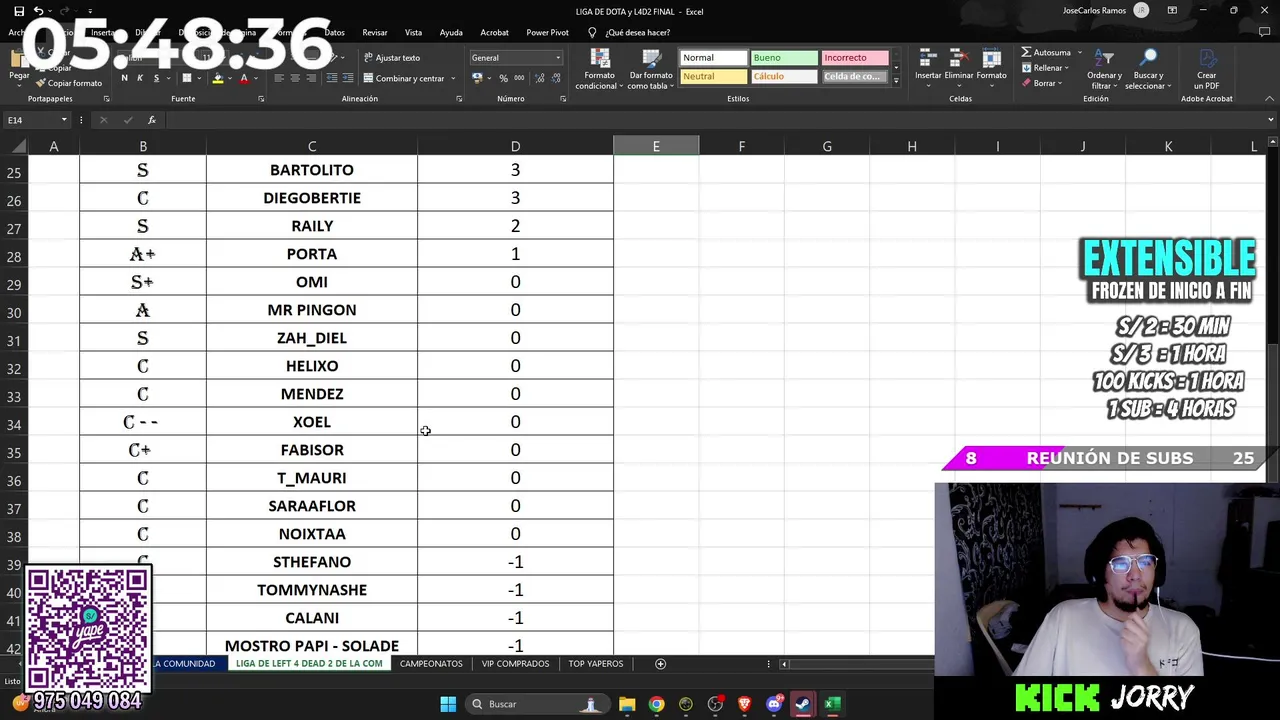1280x720 pixels.
Task: Open the Windows Start menu
Action: pyautogui.click(x=448, y=704)
